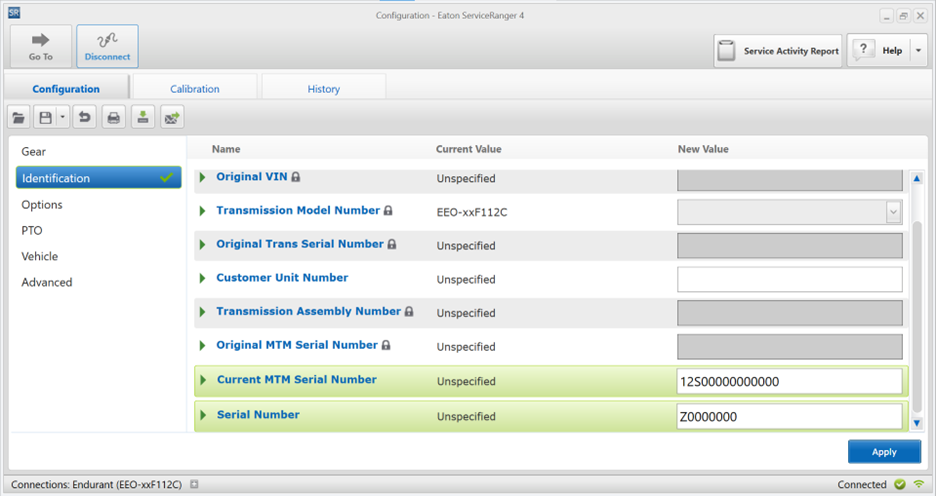This screenshot has height=496, width=936.
Task: Open the save options dropdown arrow
Action: pos(63,118)
